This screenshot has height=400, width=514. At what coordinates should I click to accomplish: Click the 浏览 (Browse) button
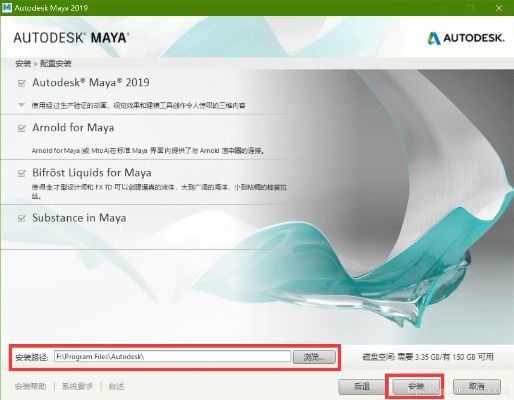pos(314,357)
